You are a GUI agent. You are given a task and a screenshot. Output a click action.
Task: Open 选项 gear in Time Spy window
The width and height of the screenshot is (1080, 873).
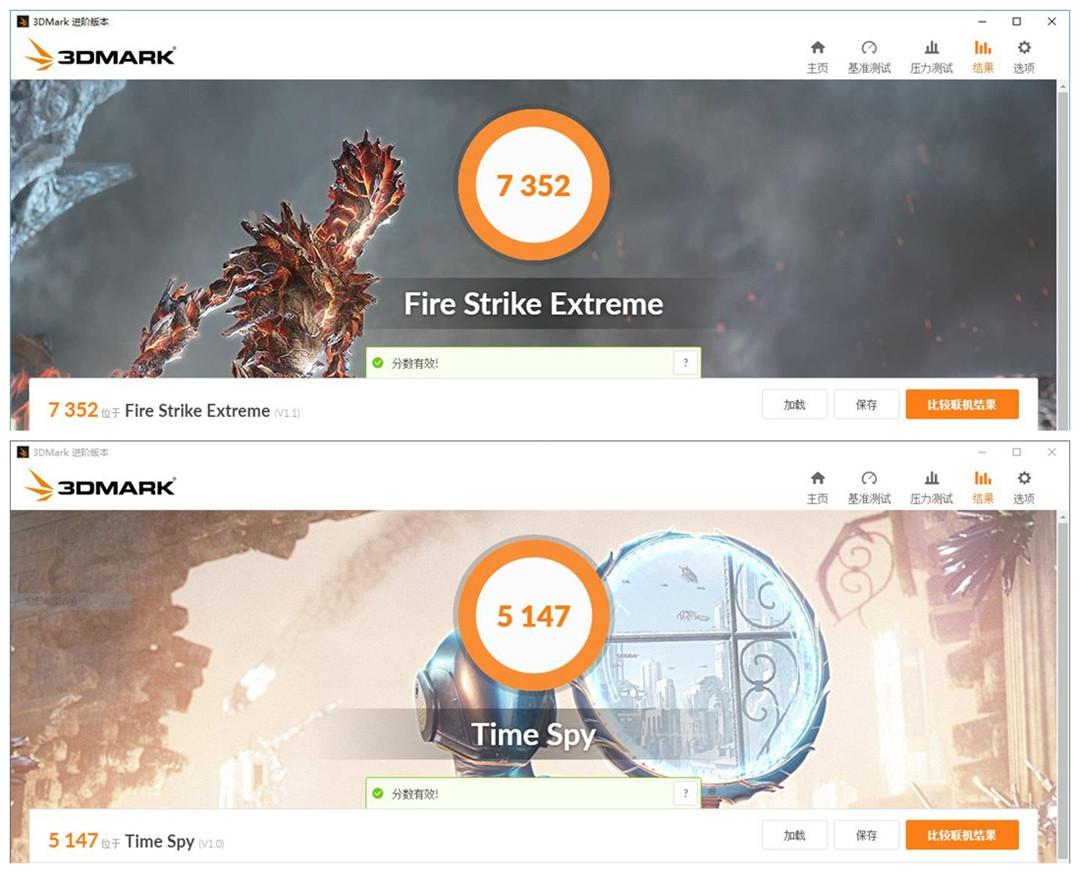click(x=1024, y=487)
